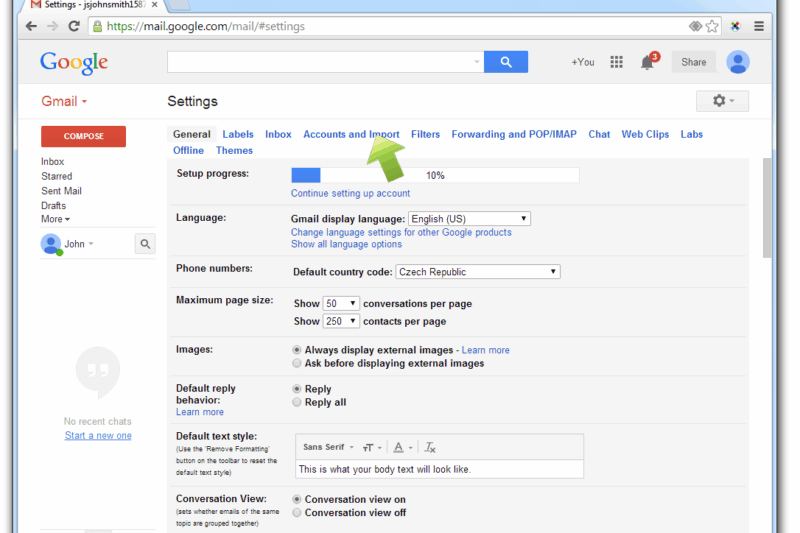Open the Chrome hamburger menu
This screenshot has height=533, width=800.
[x=759, y=26]
